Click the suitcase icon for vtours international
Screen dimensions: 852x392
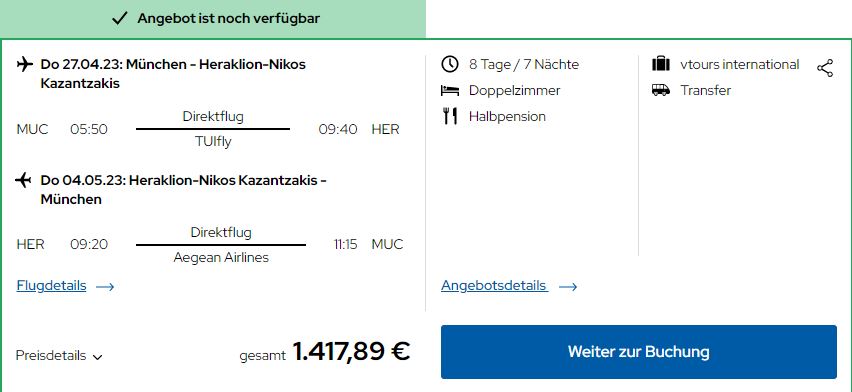pyautogui.click(x=660, y=64)
